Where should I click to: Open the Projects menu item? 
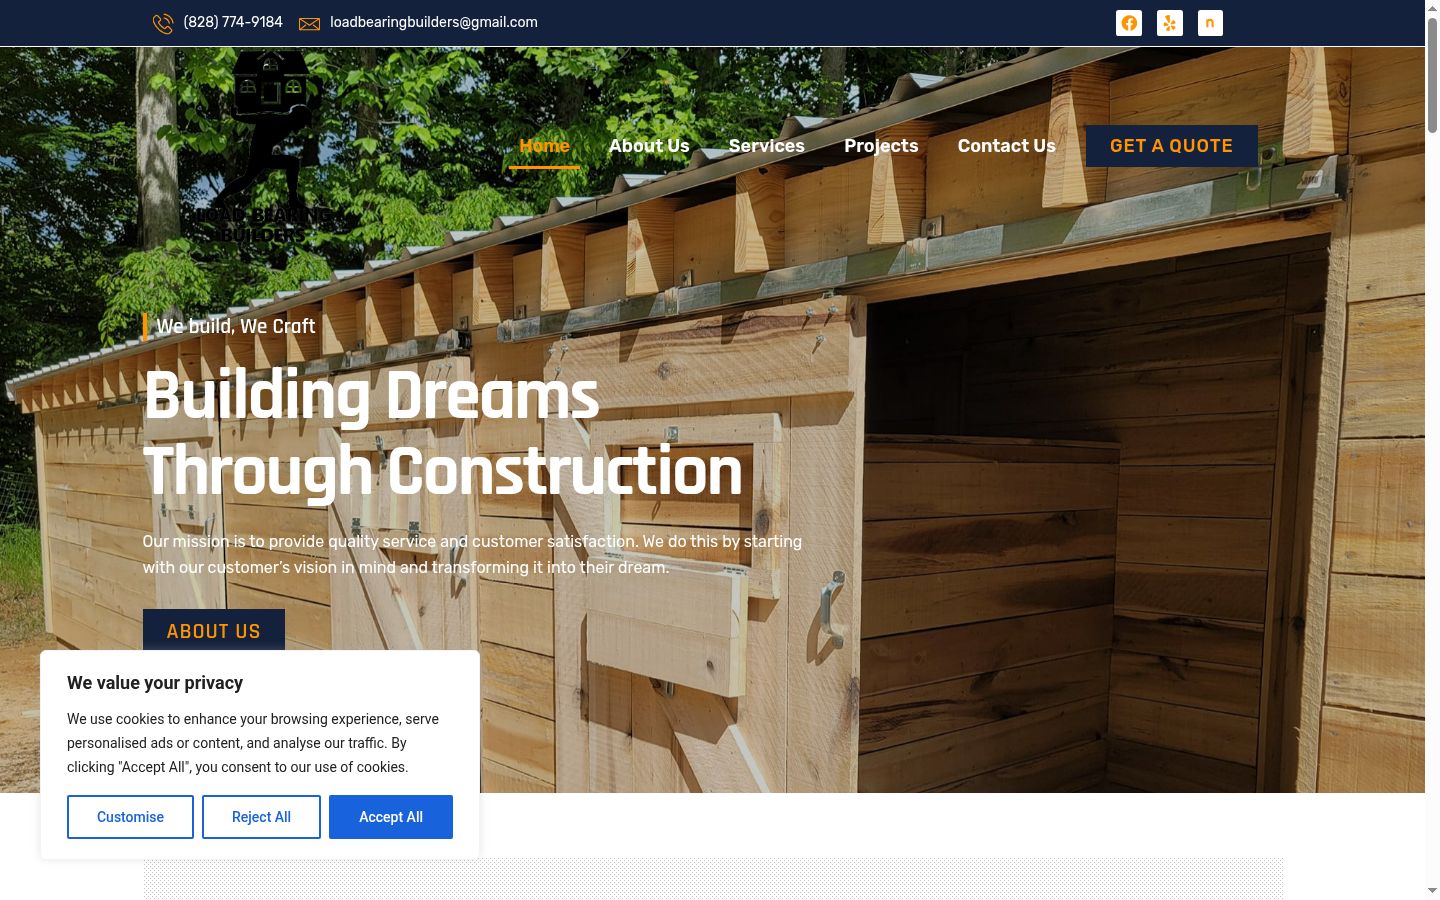881,146
